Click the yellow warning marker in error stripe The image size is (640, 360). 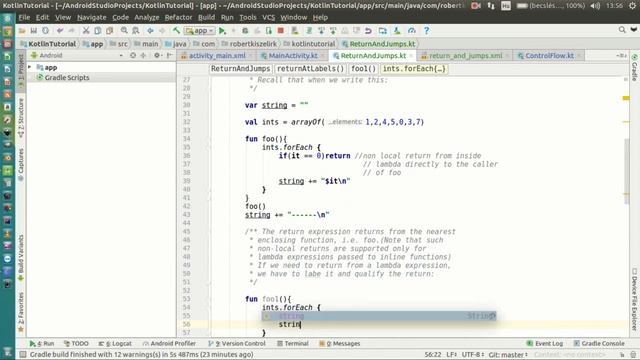(x=626, y=98)
